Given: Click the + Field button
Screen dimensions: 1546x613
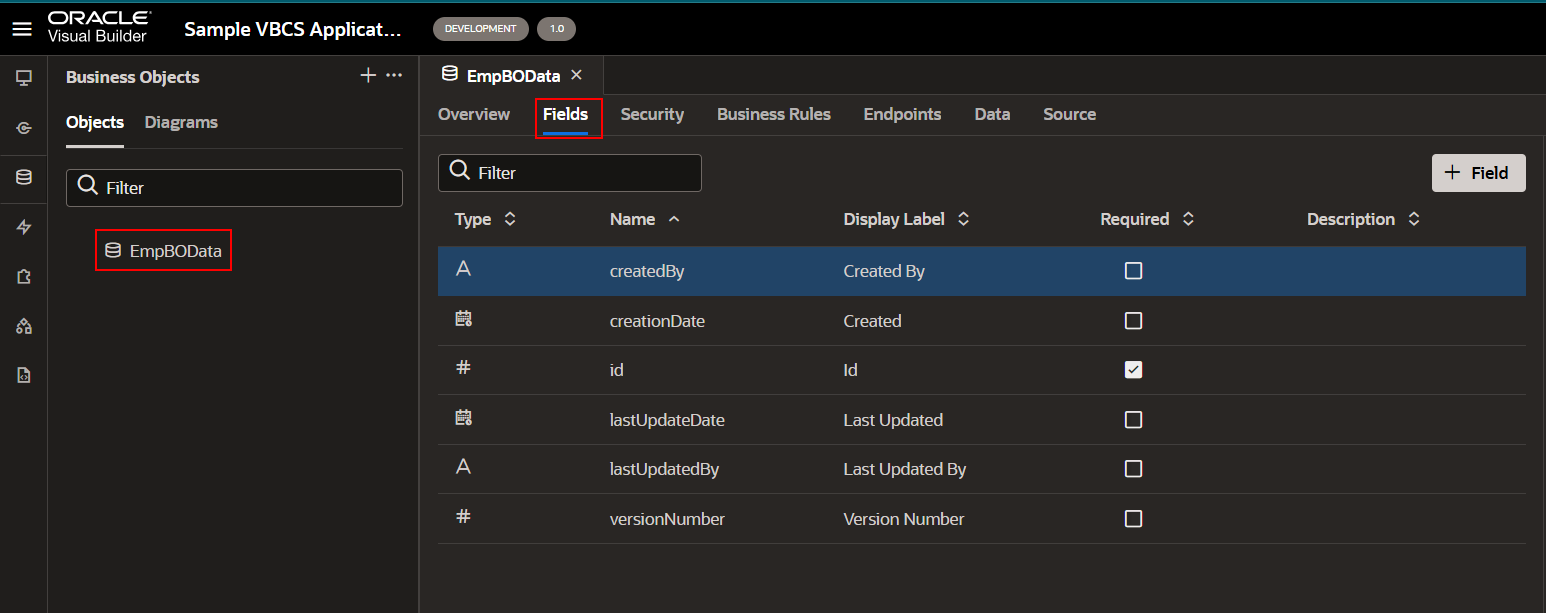Looking at the screenshot, I should [1478, 173].
